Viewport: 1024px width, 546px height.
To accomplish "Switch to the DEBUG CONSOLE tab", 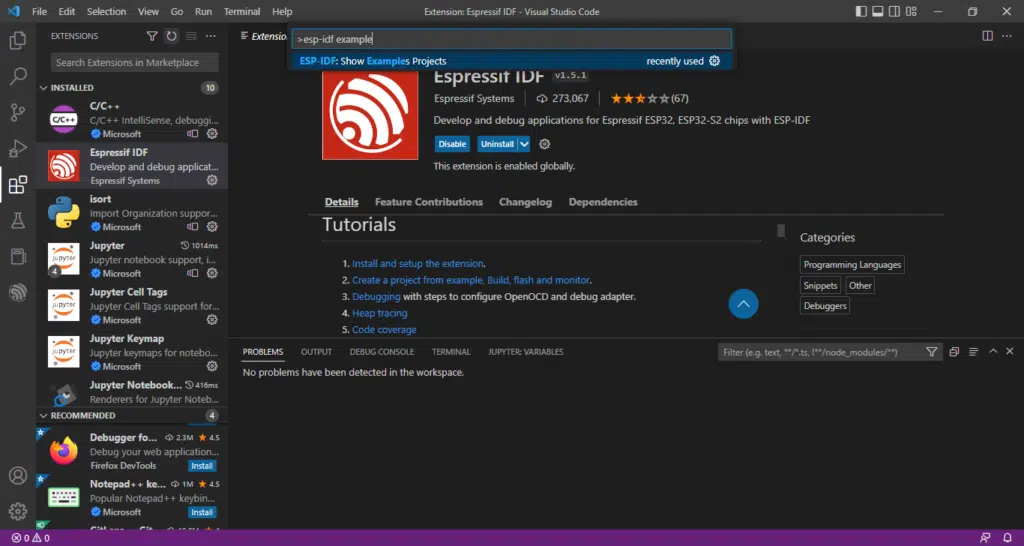I will click(382, 352).
